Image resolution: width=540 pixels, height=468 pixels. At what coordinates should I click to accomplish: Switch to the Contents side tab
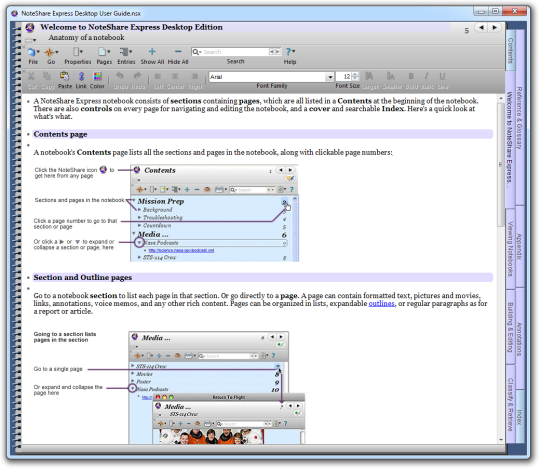click(x=510, y=51)
